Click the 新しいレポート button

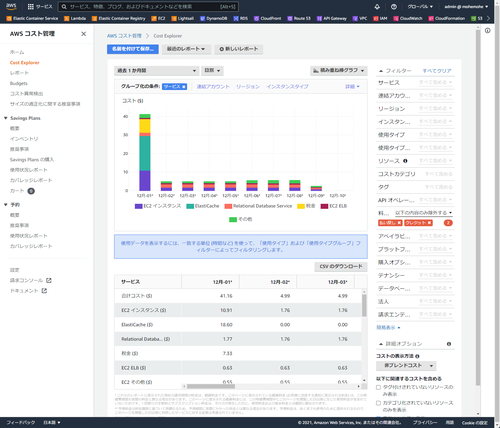[239, 49]
